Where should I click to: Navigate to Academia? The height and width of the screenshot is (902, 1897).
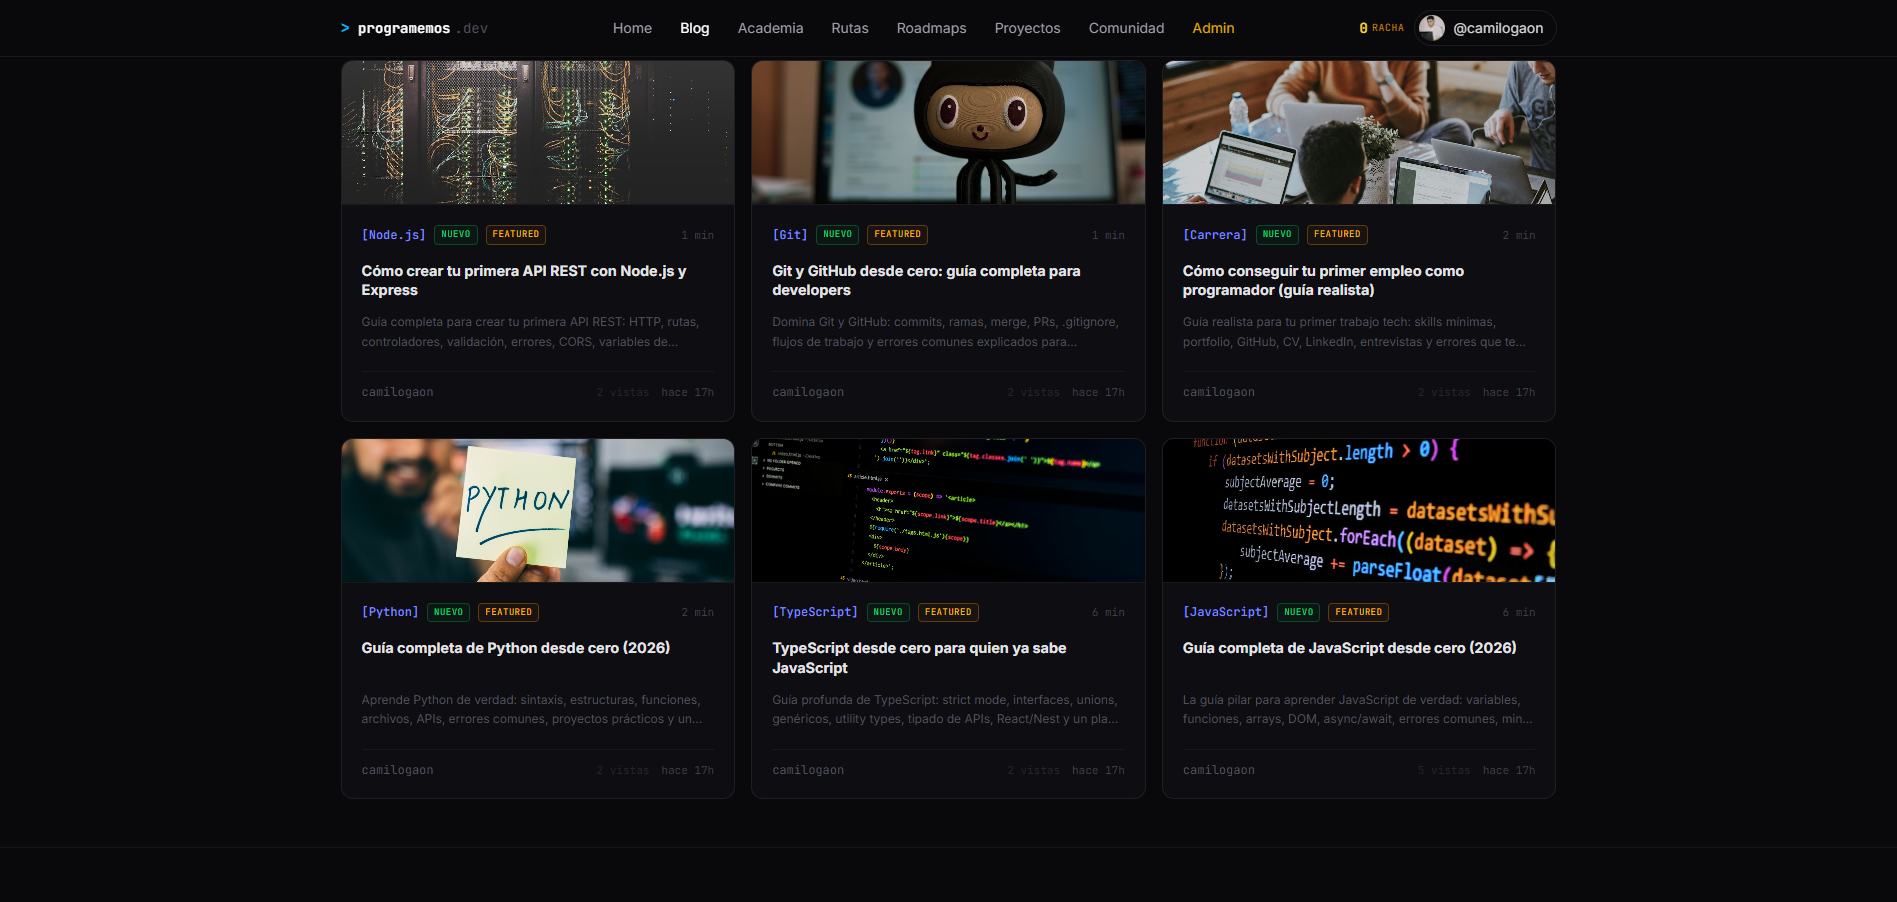click(x=770, y=28)
